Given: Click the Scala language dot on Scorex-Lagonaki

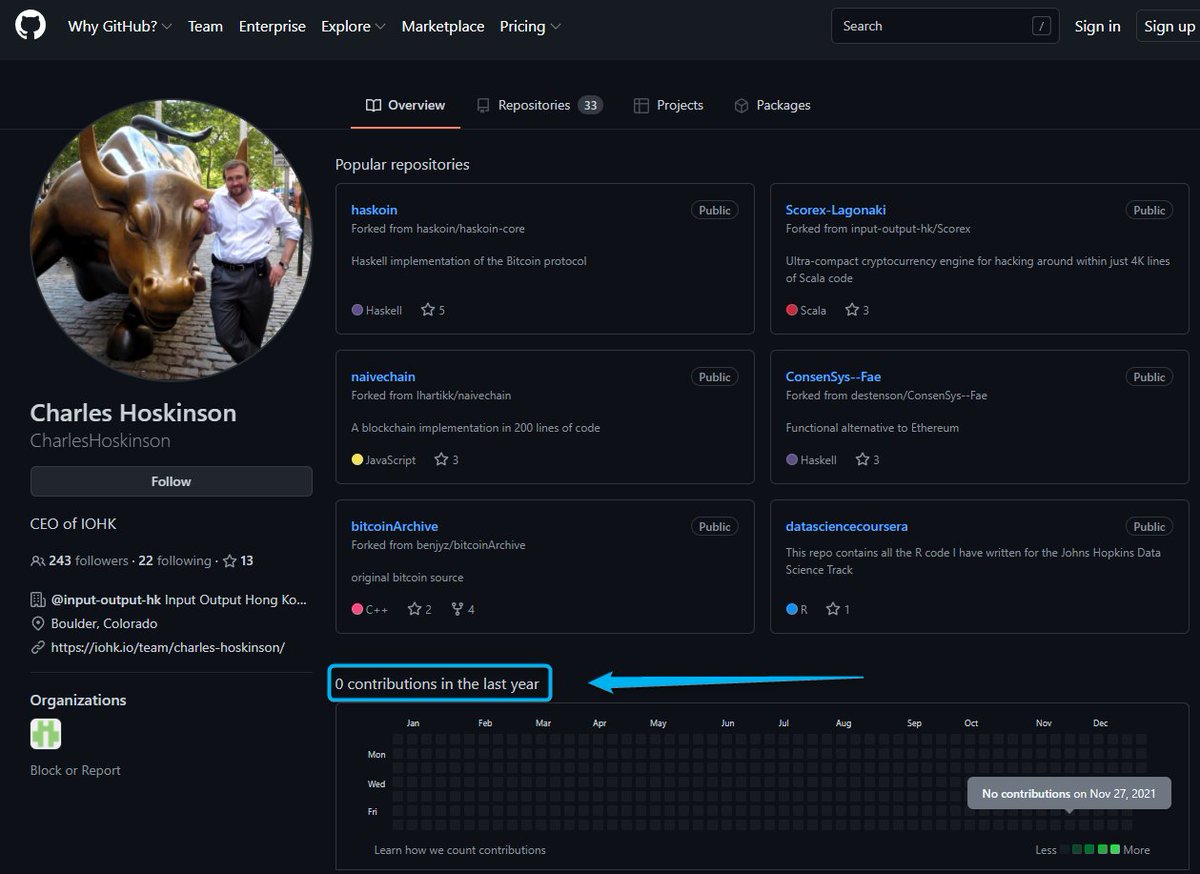Looking at the screenshot, I should 792,310.
